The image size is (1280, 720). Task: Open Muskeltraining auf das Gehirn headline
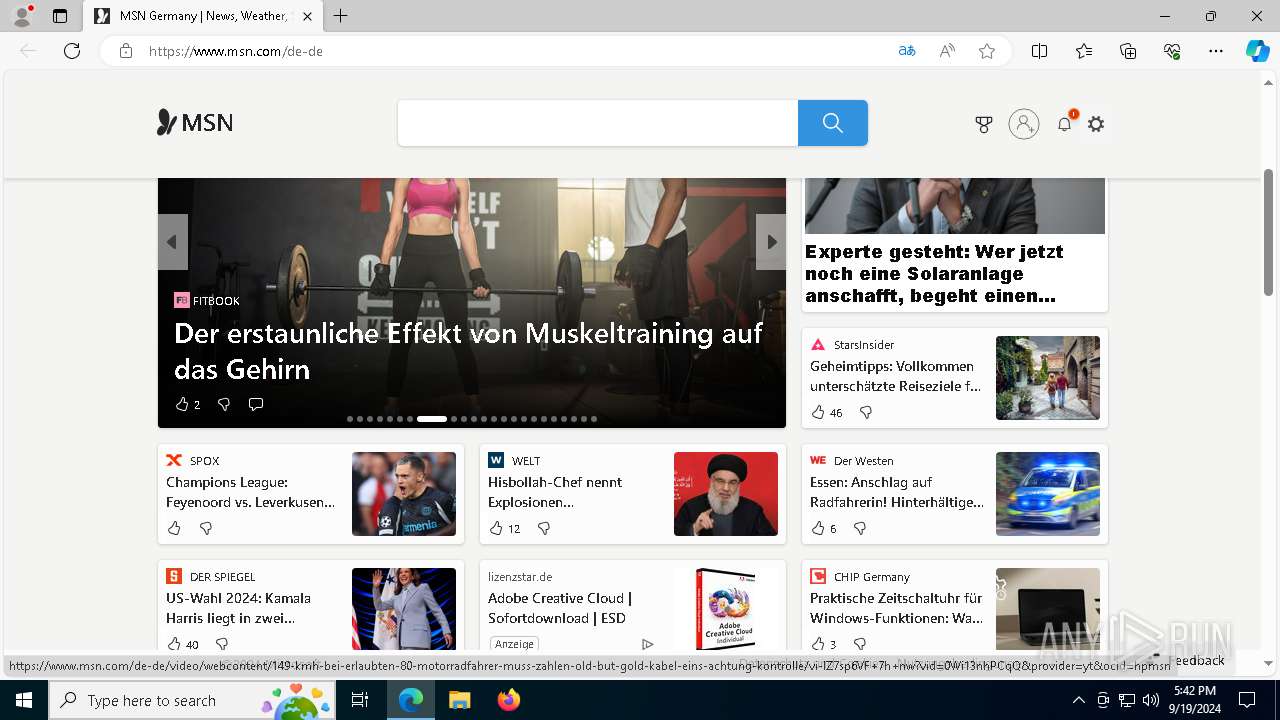tap(468, 351)
